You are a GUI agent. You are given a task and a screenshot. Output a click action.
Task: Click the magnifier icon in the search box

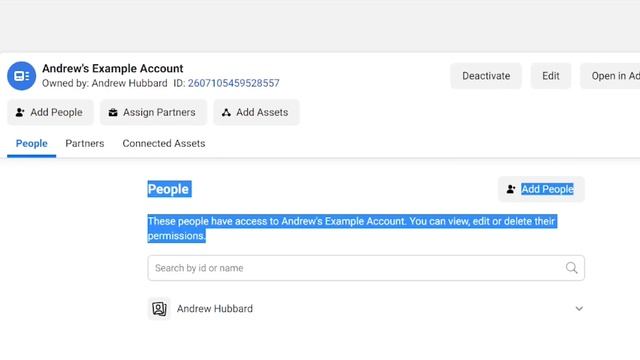tap(571, 268)
